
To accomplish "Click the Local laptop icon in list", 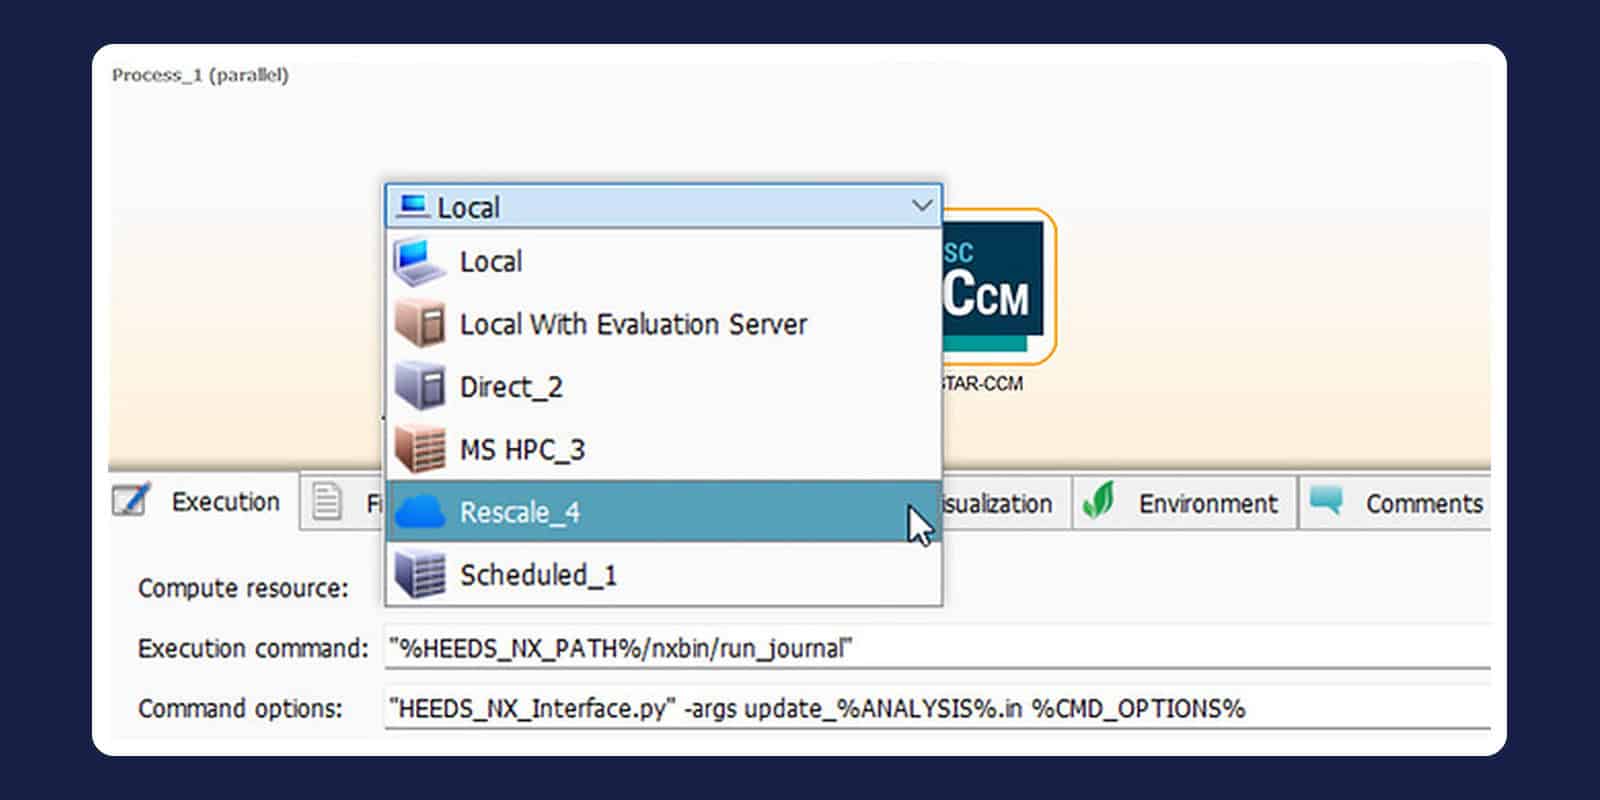I will [419, 262].
